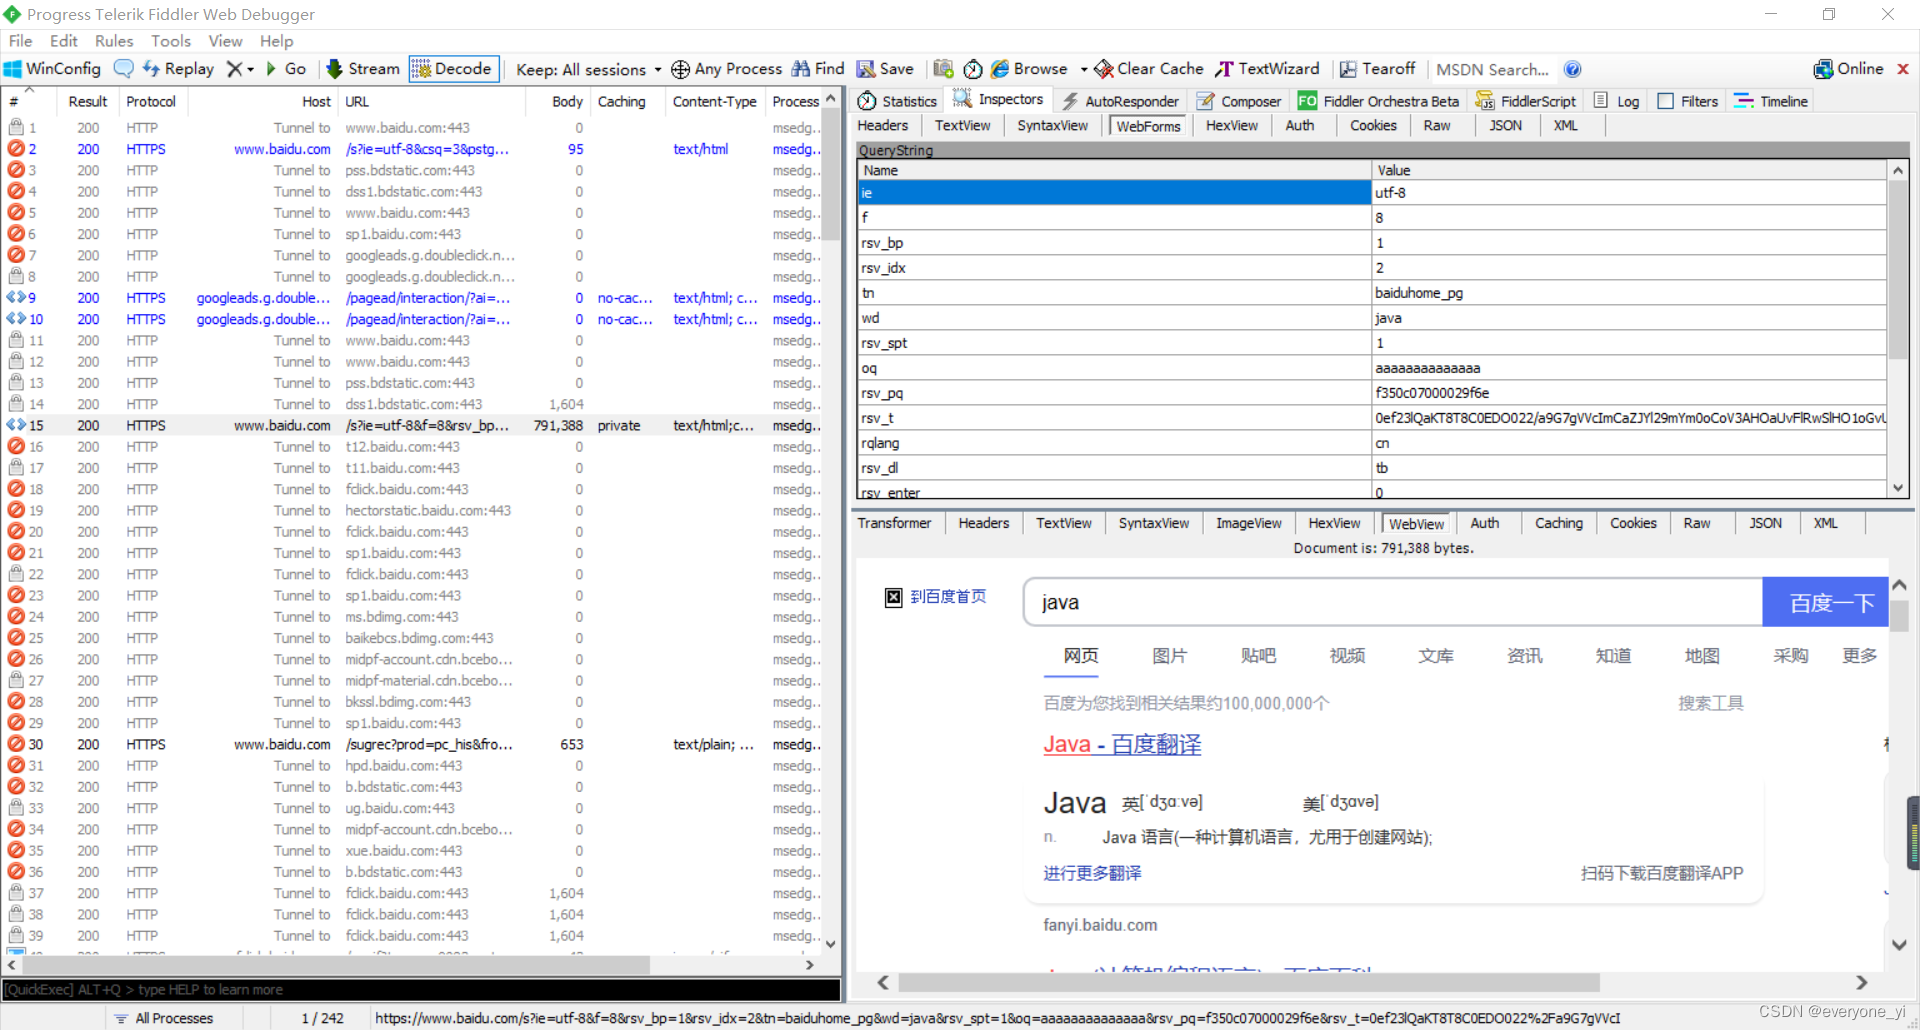Select the 'rsv_pq' query string row

1372,393
